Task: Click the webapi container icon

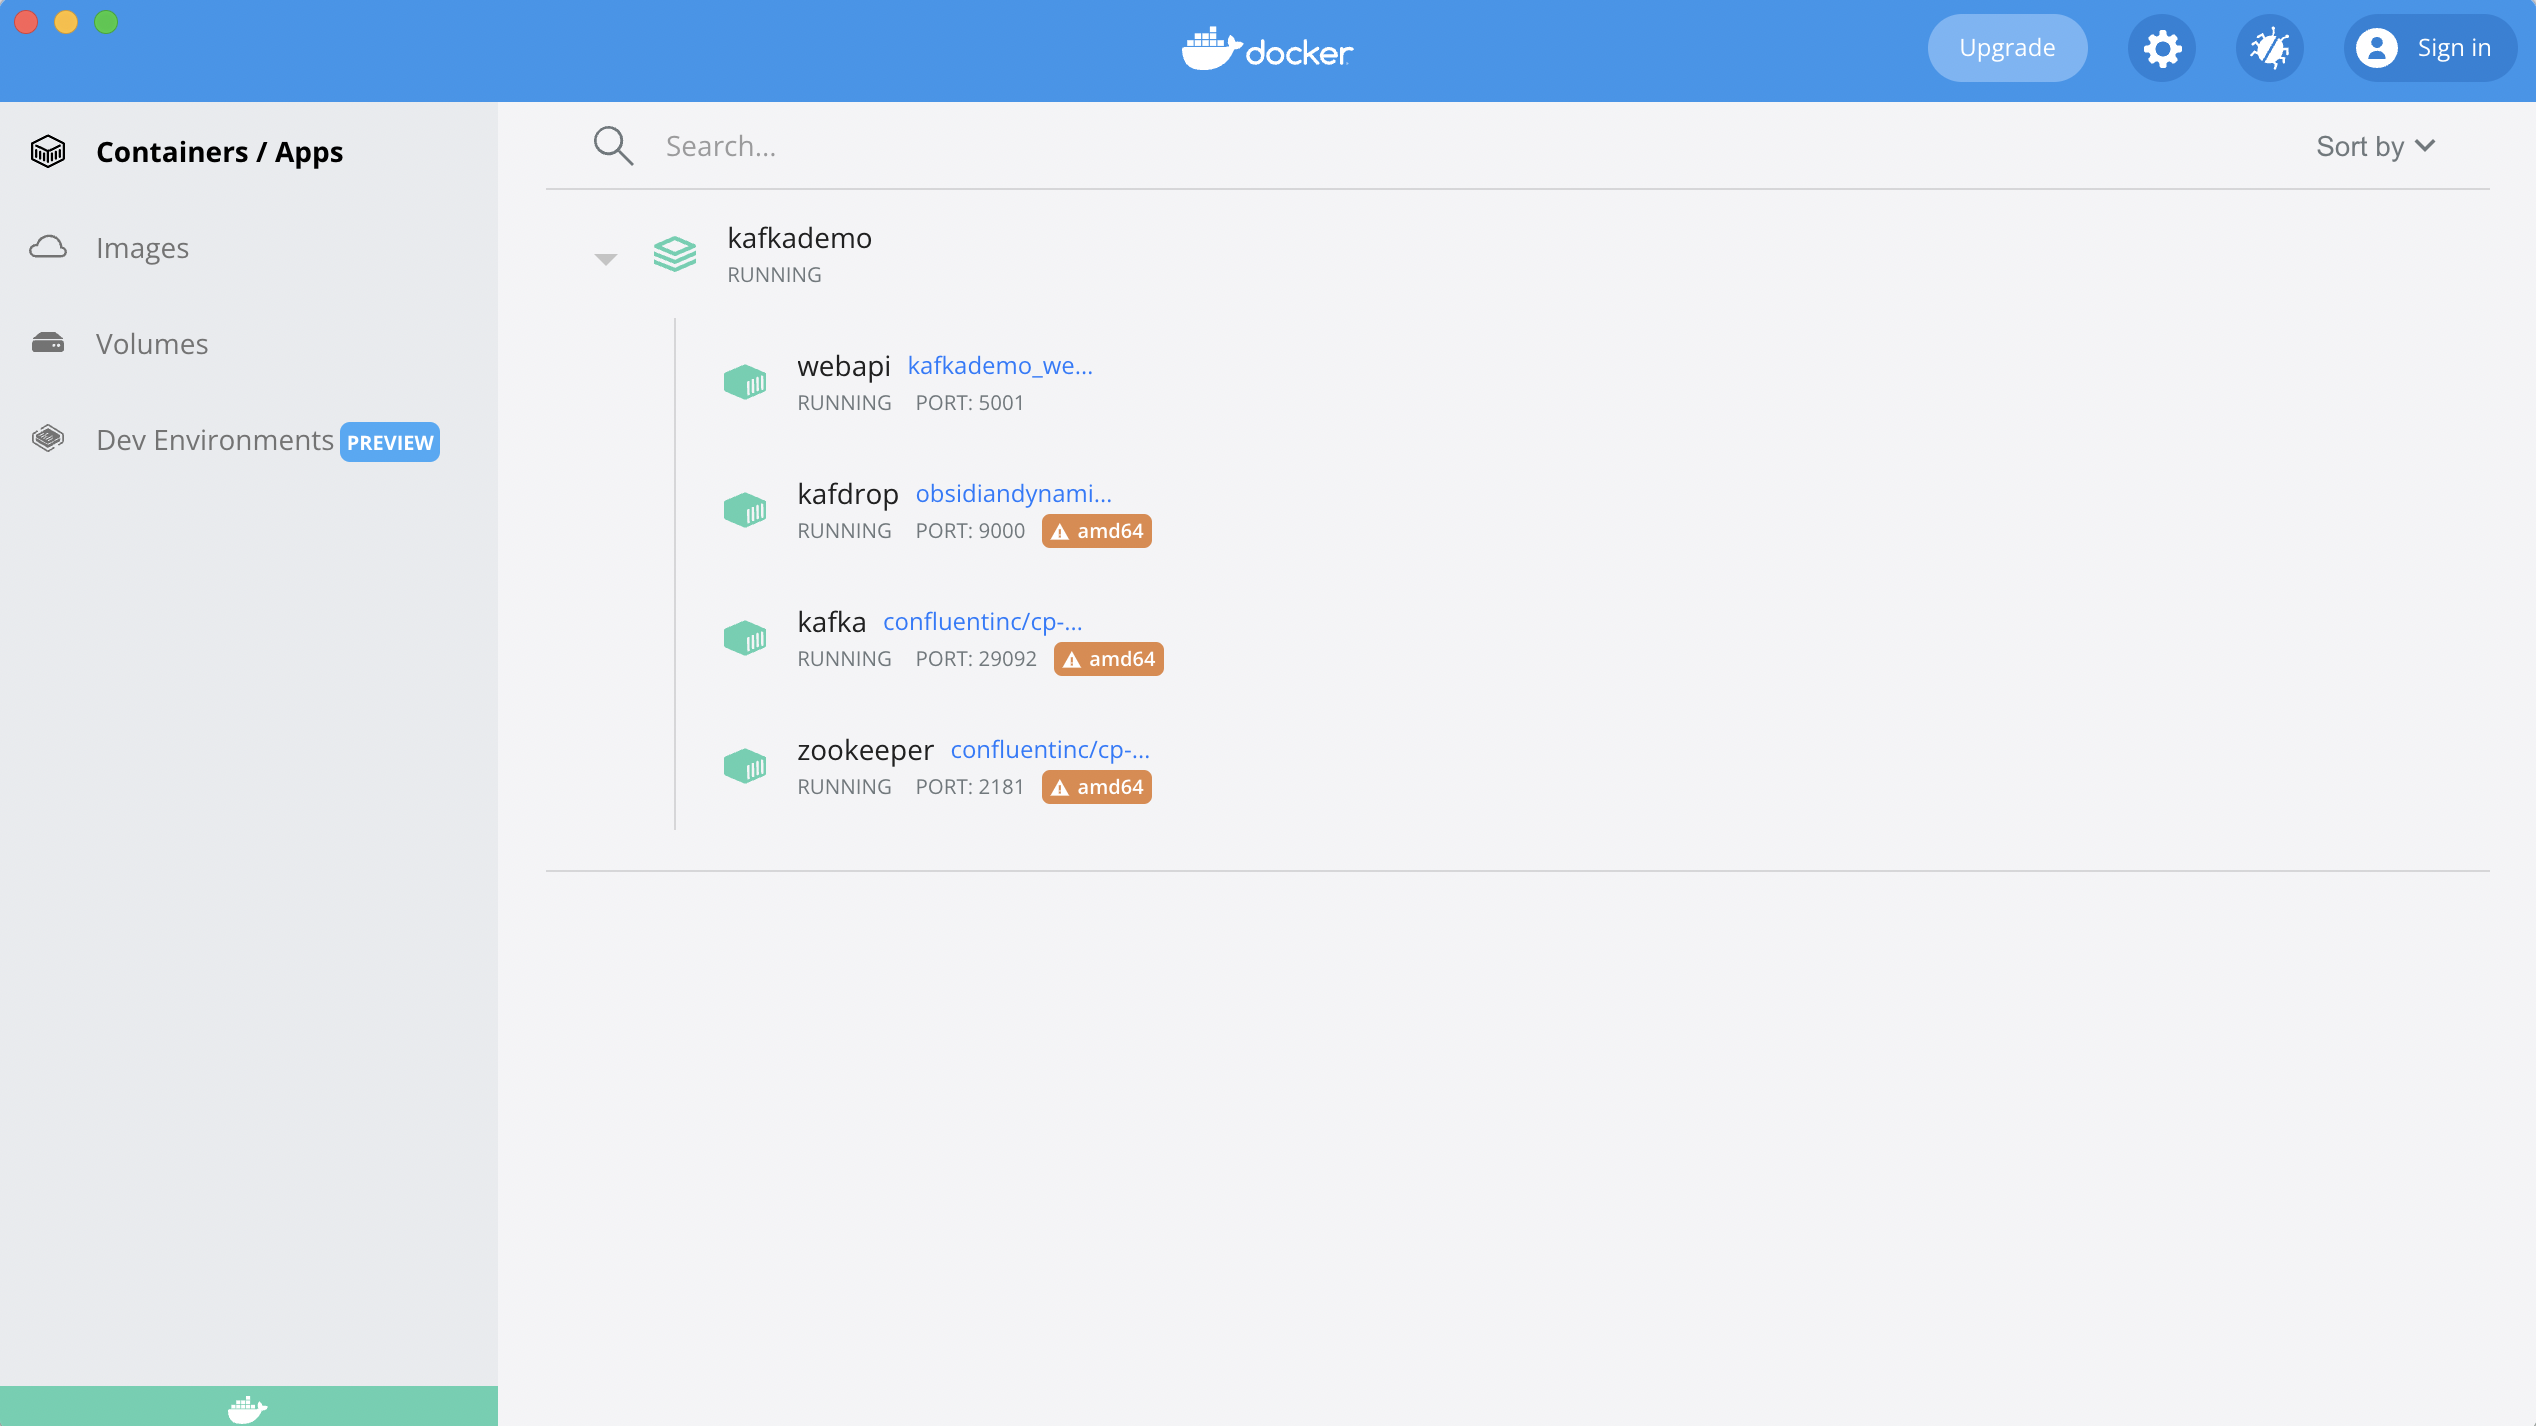Action: pos(745,382)
